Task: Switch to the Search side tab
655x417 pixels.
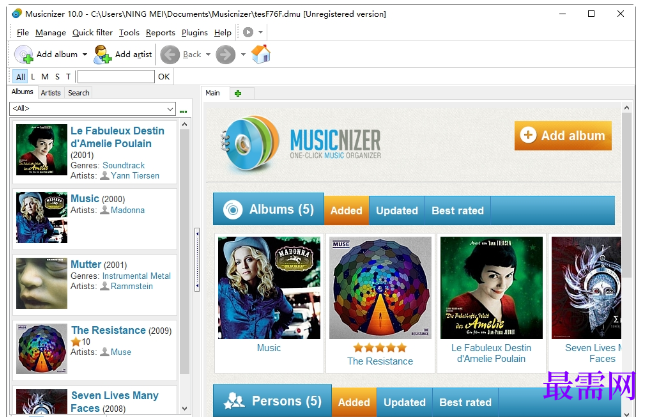Action: tap(79, 93)
